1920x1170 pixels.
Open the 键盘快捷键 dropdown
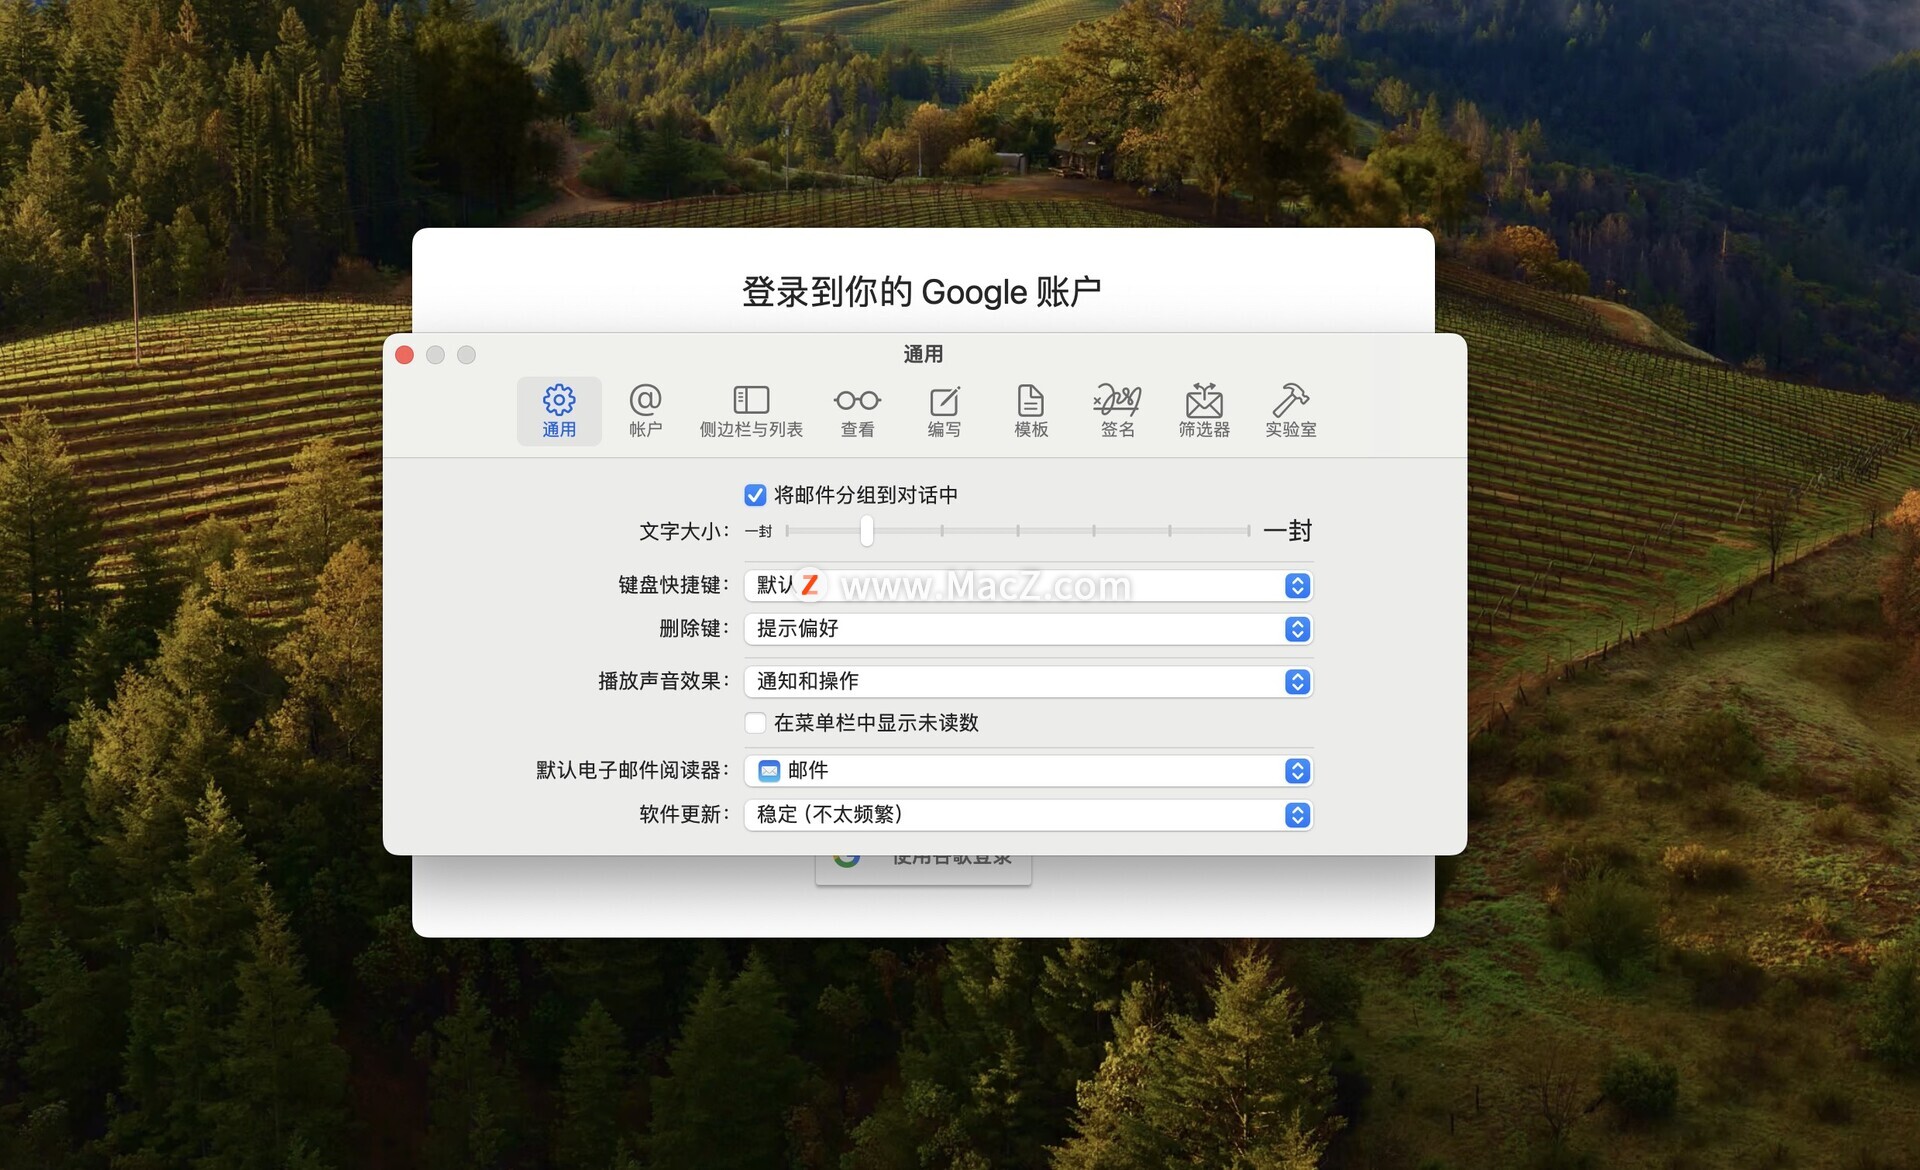click(x=1028, y=586)
